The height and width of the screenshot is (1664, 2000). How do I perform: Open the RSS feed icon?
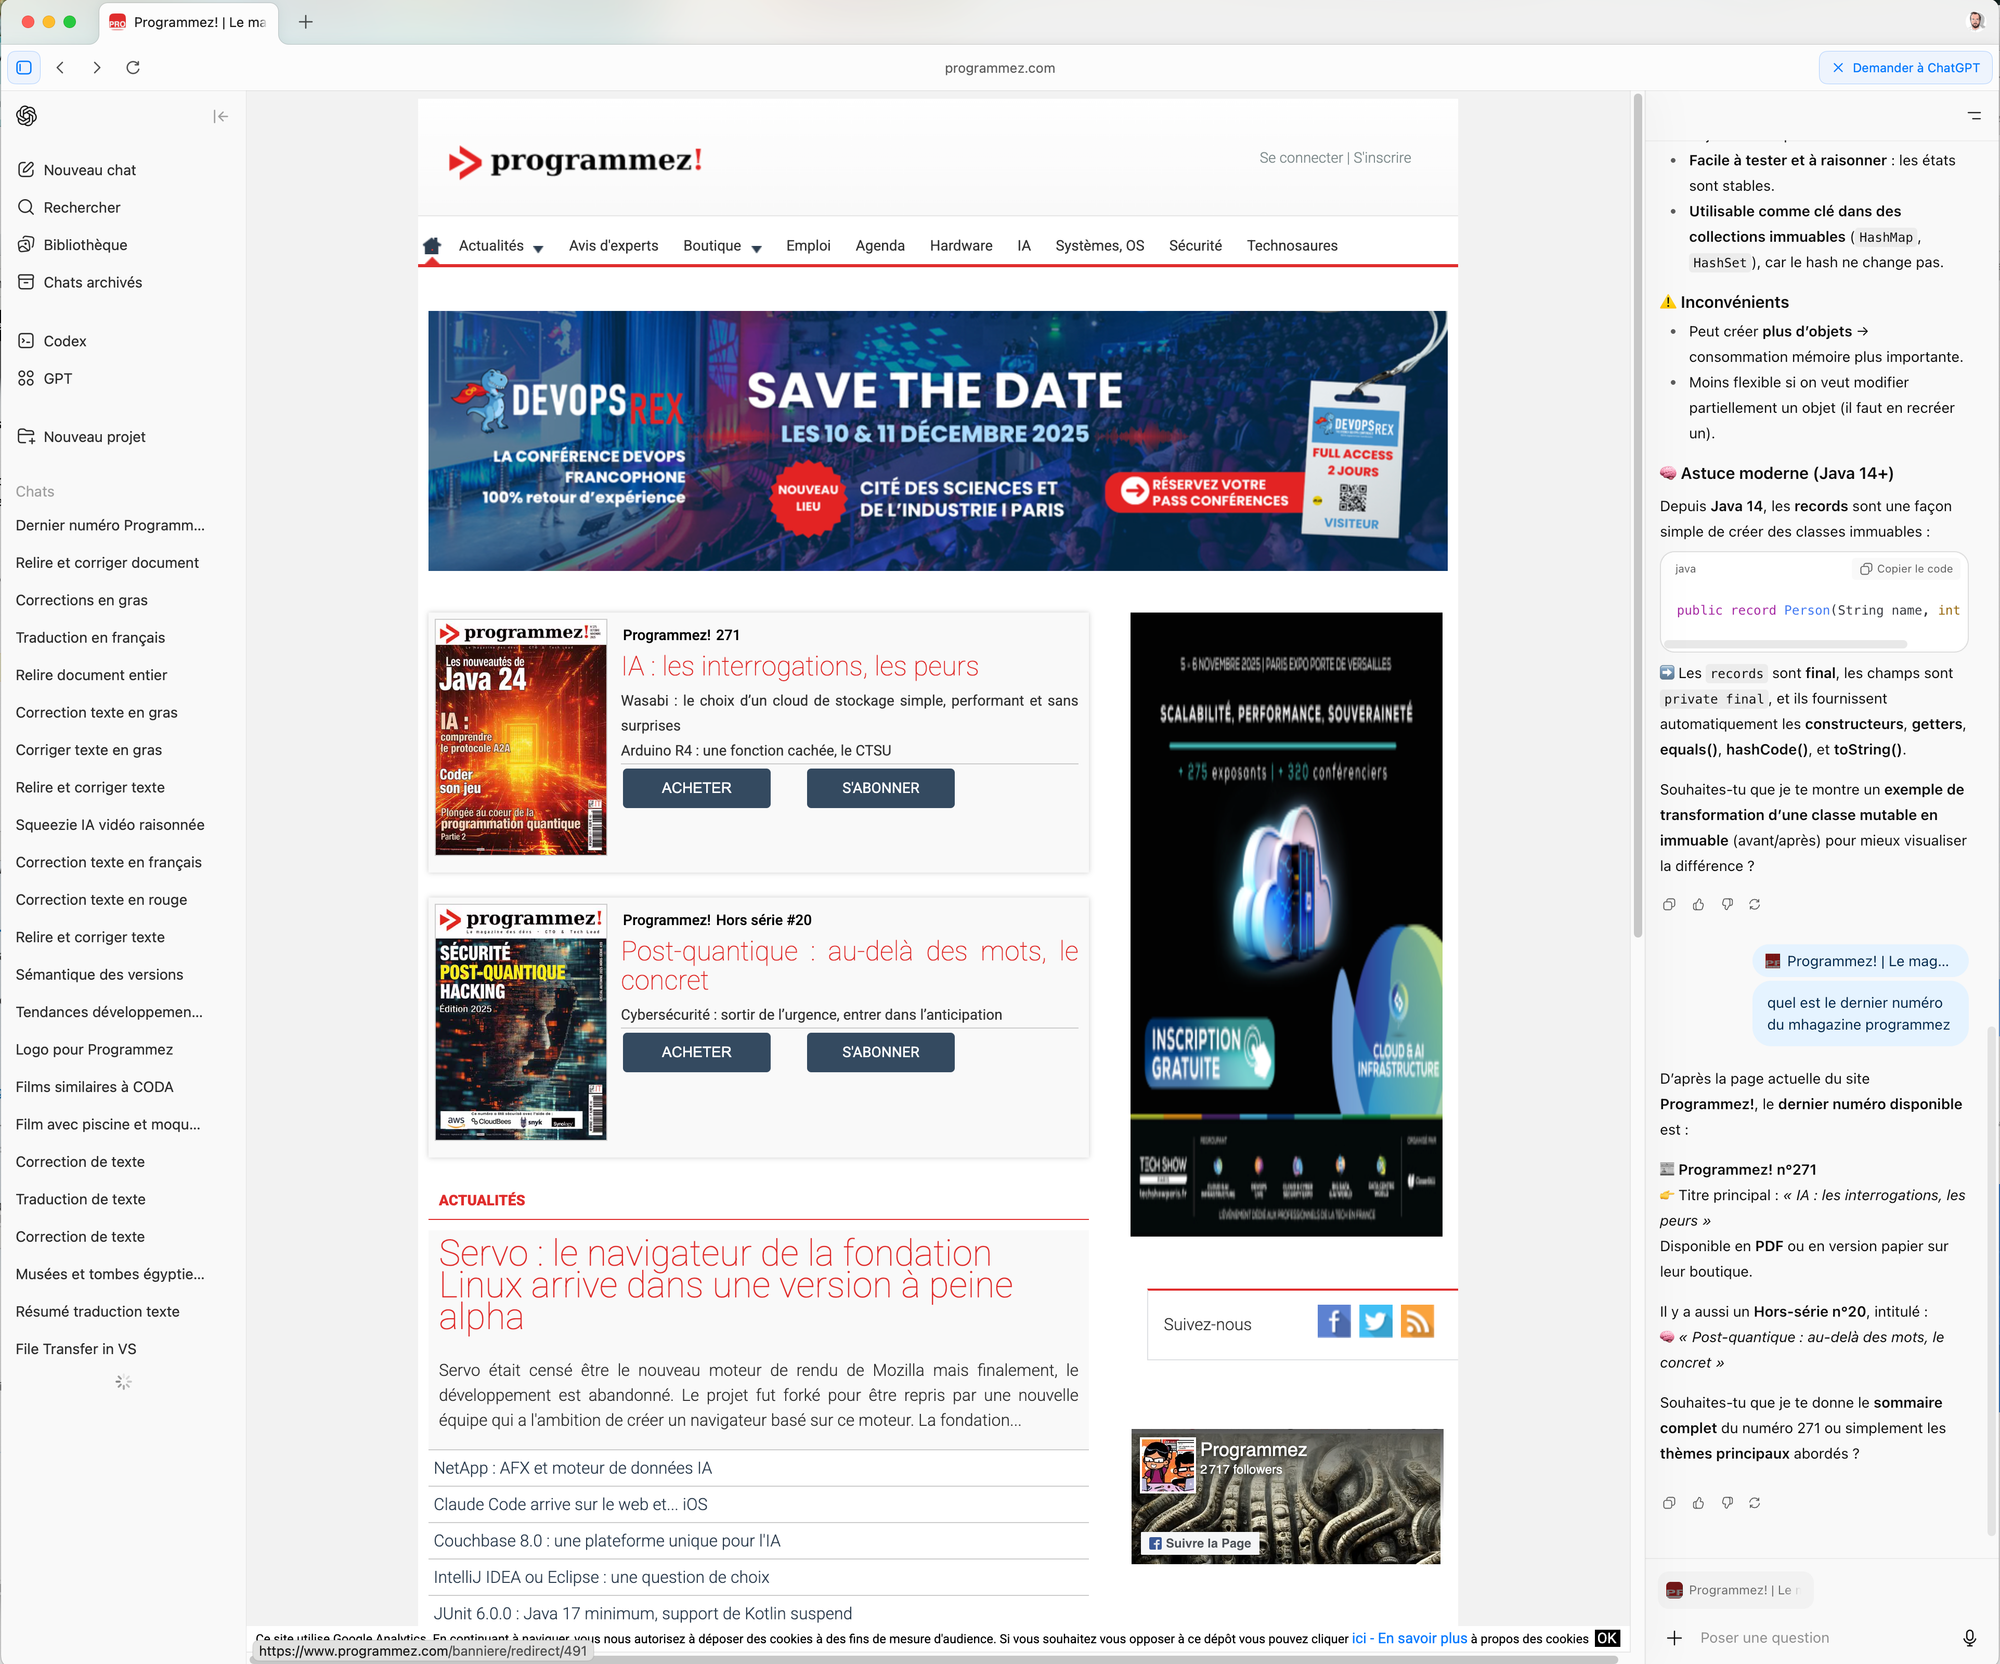coord(1417,1322)
